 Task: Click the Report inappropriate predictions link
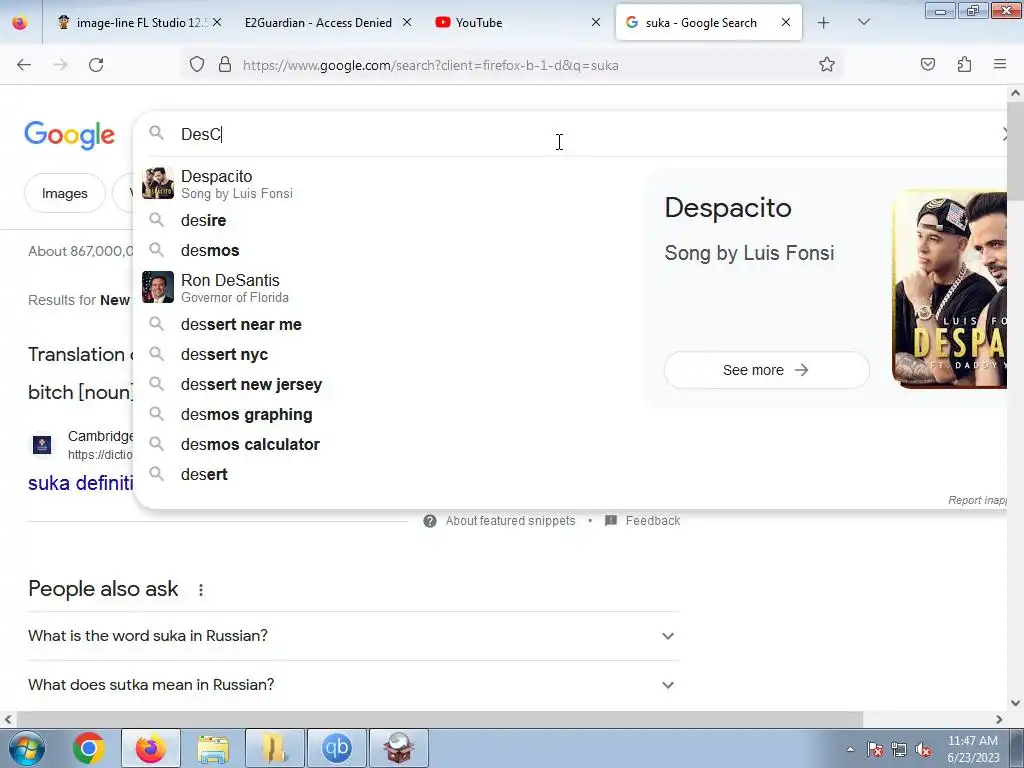coord(977,500)
